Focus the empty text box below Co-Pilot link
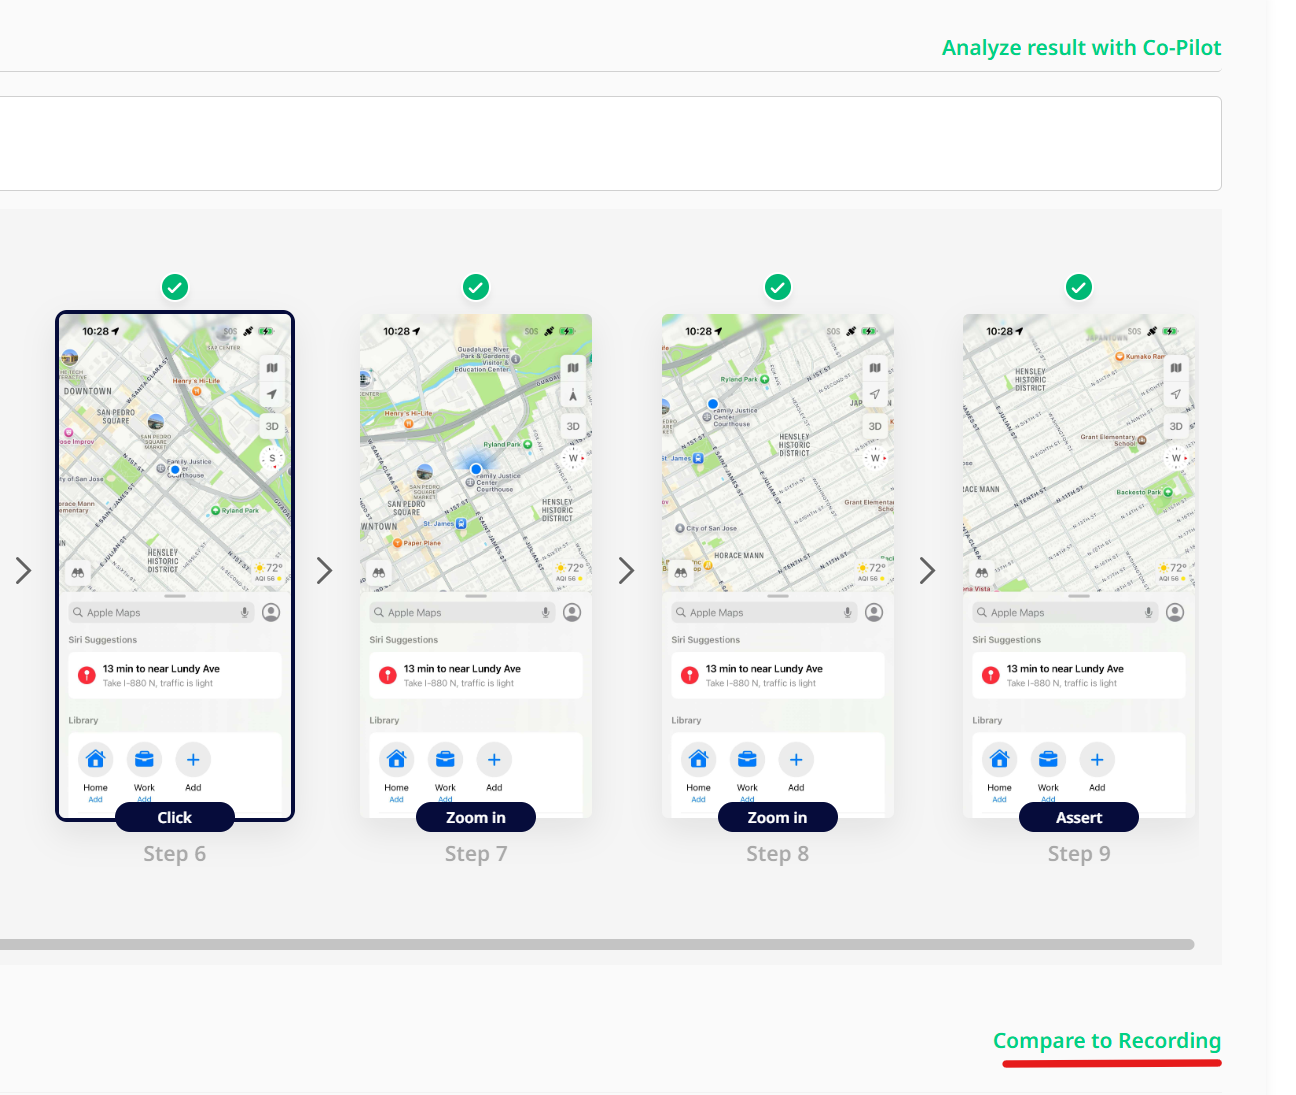 610,143
